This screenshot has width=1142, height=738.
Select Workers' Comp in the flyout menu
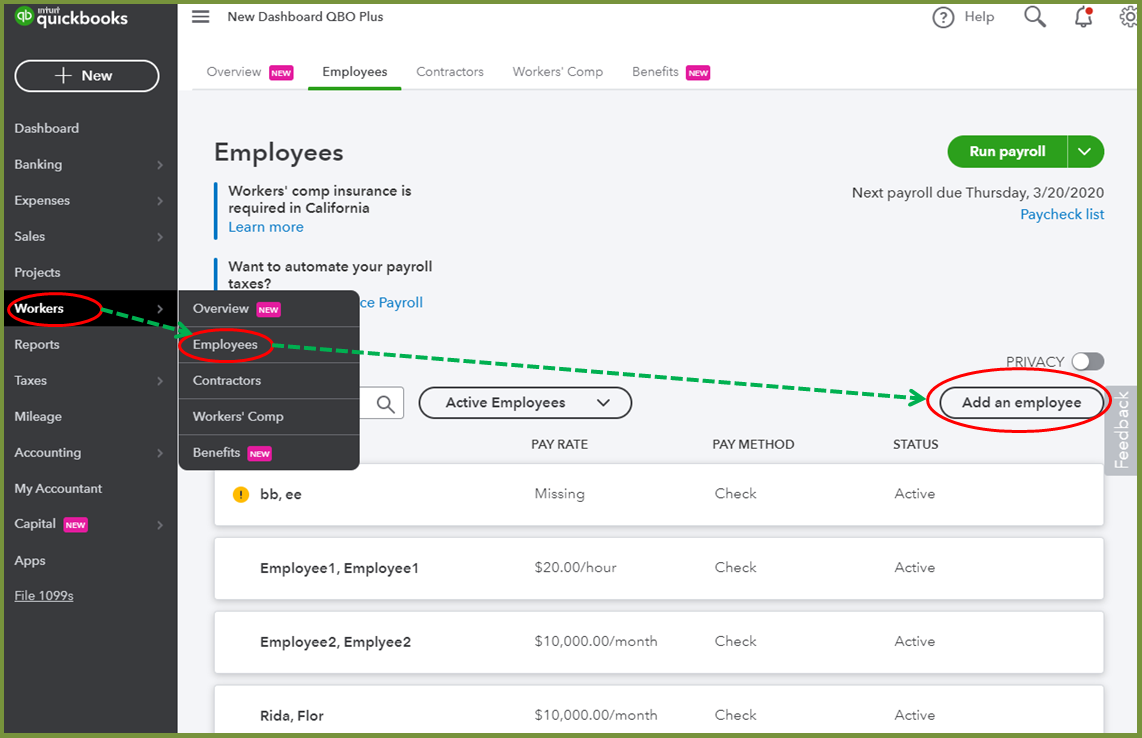click(269, 417)
